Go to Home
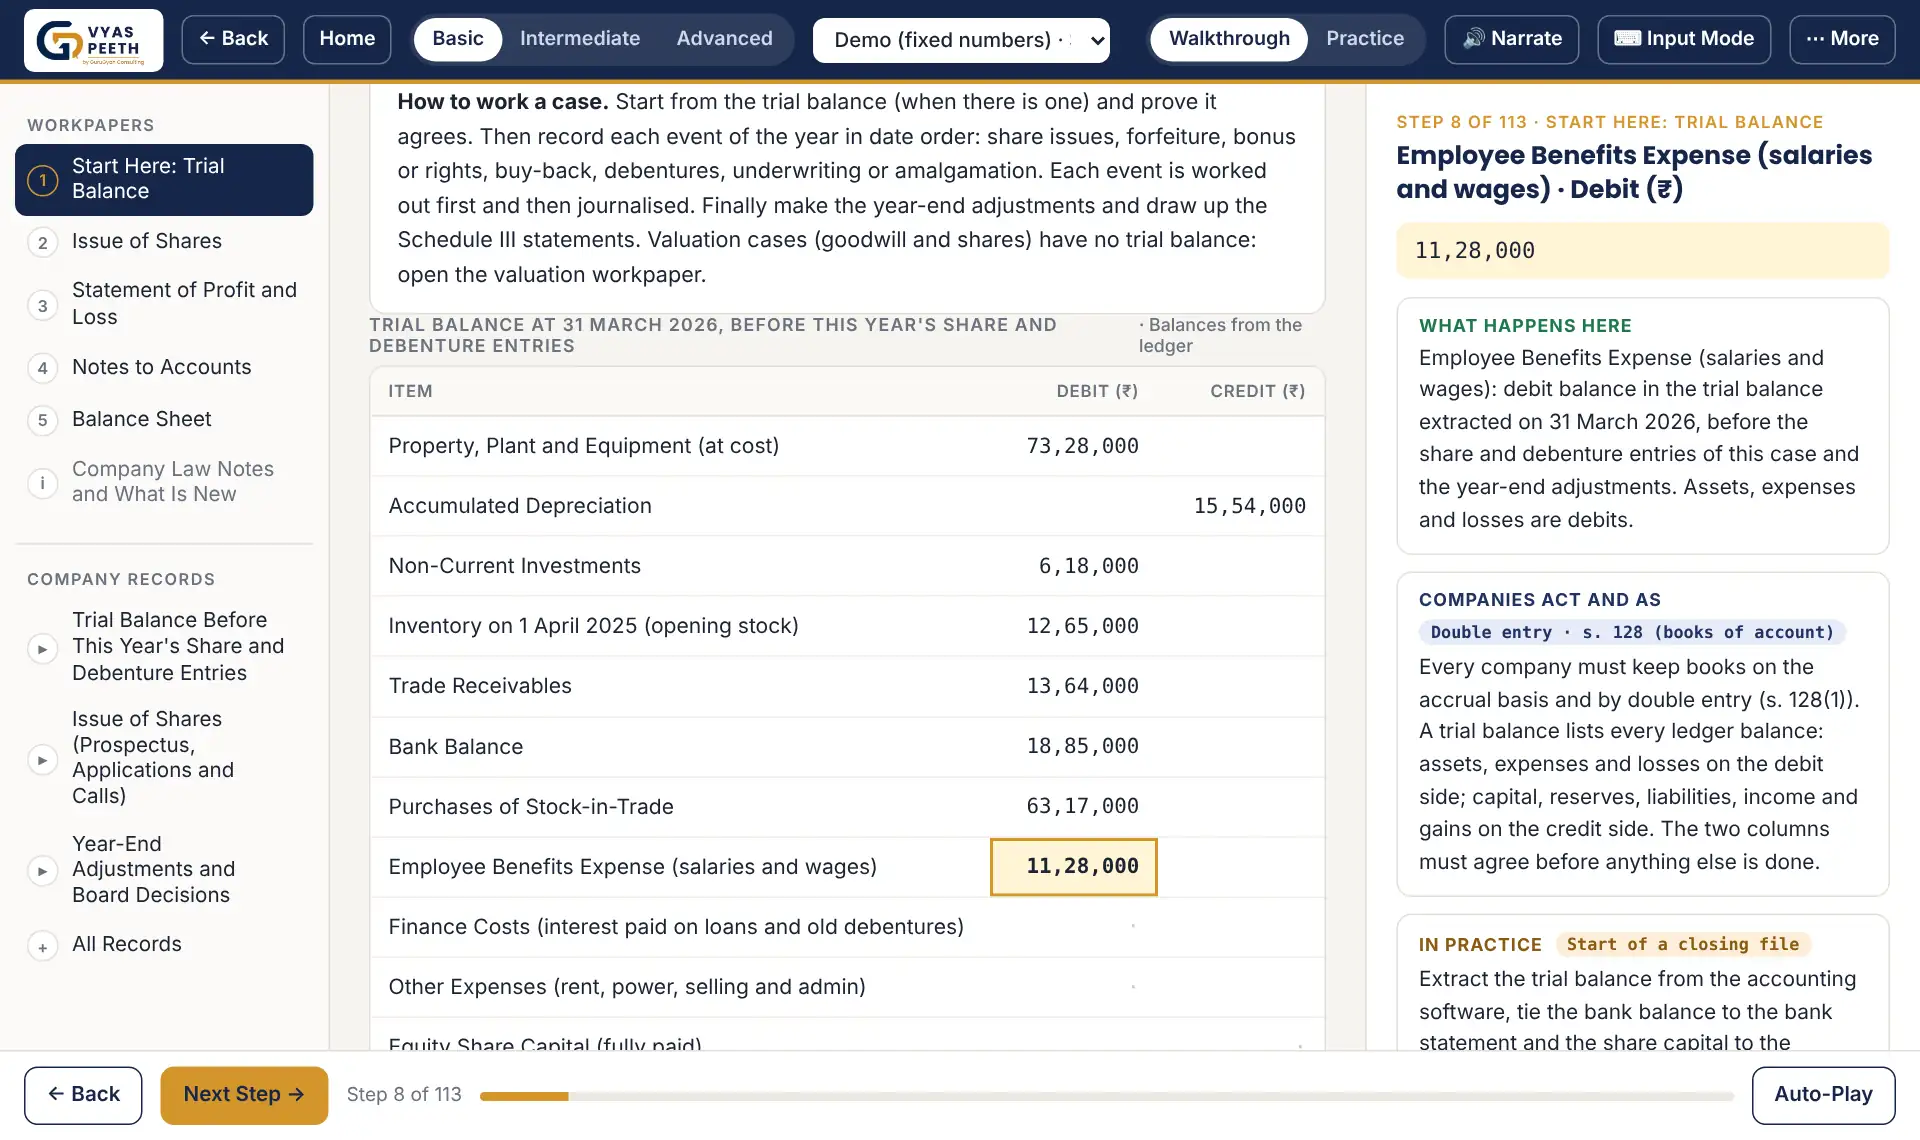Image resolution: width=1920 pixels, height=1140 pixels. tap(347, 39)
